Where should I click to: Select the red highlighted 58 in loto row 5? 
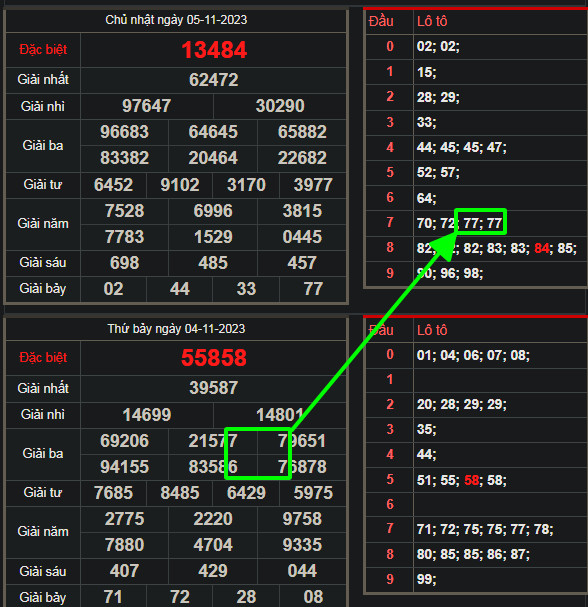tap(471, 480)
